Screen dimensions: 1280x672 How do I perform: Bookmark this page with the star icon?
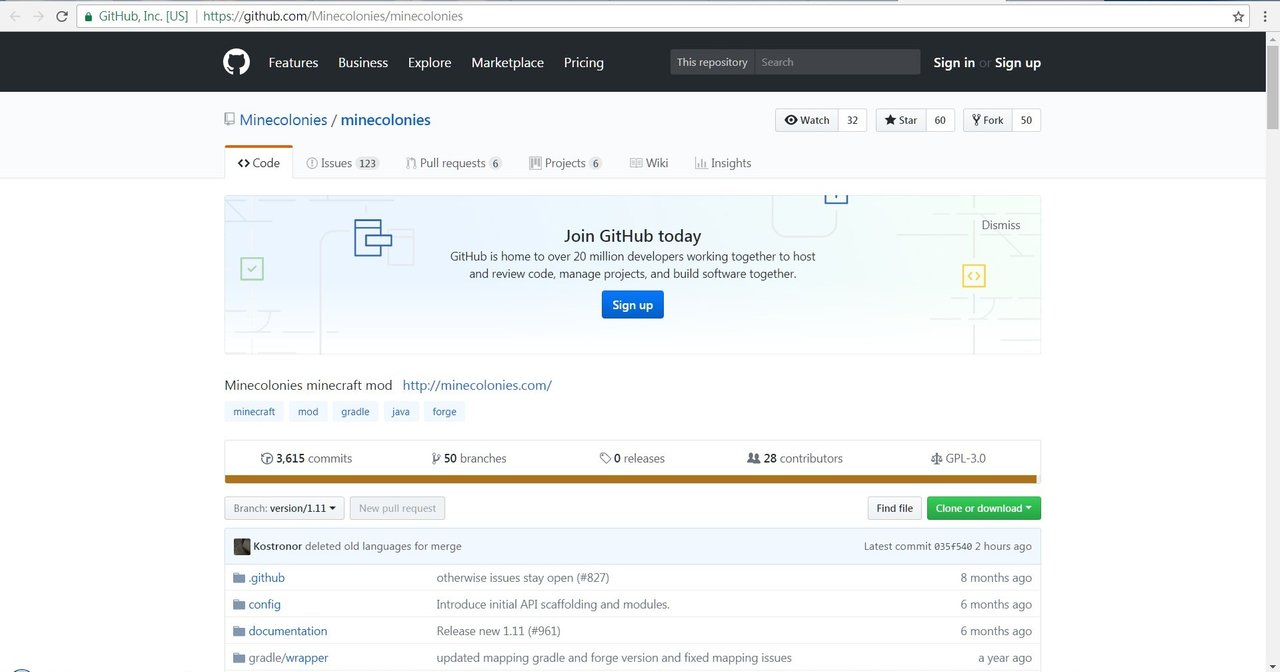1238,16
